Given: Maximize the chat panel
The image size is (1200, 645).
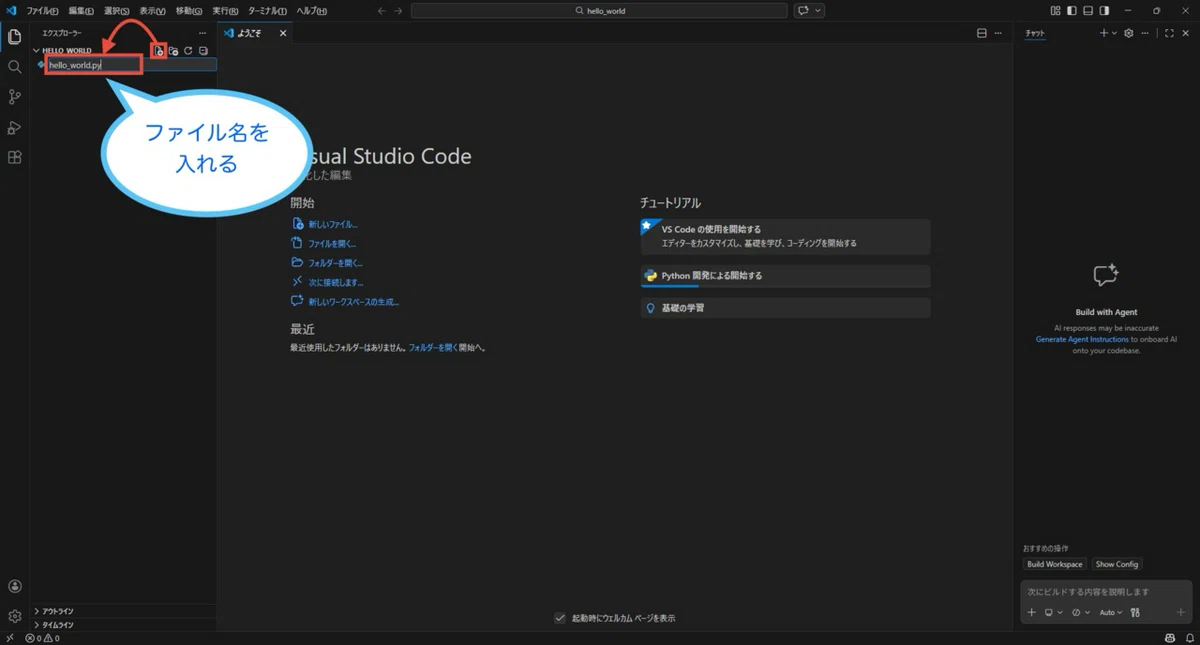Looking at the screenshot, I should pos(1169,33).
